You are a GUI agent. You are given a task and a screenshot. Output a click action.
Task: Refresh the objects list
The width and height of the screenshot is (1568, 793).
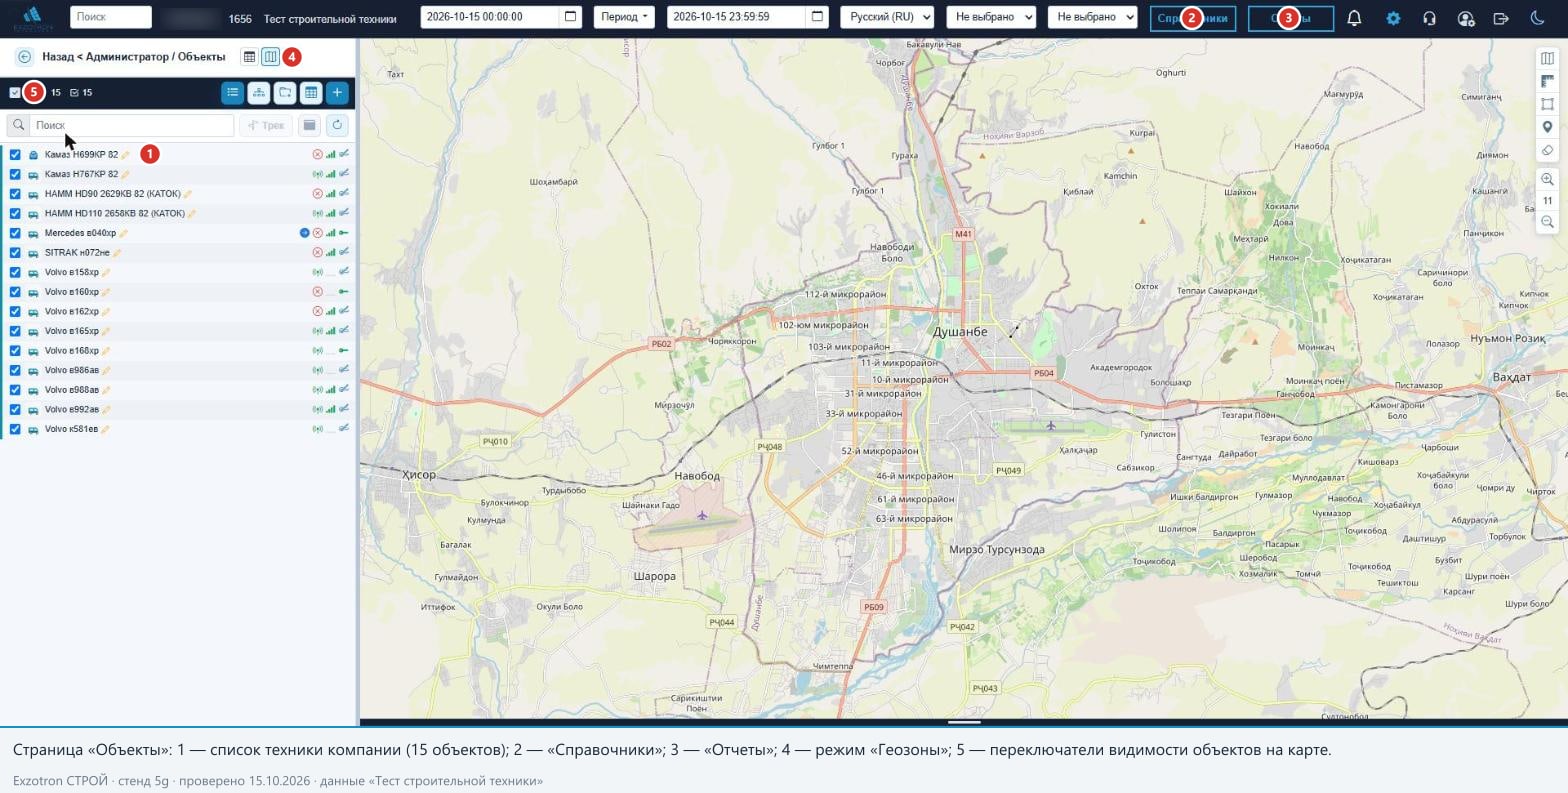pos(337,125)
